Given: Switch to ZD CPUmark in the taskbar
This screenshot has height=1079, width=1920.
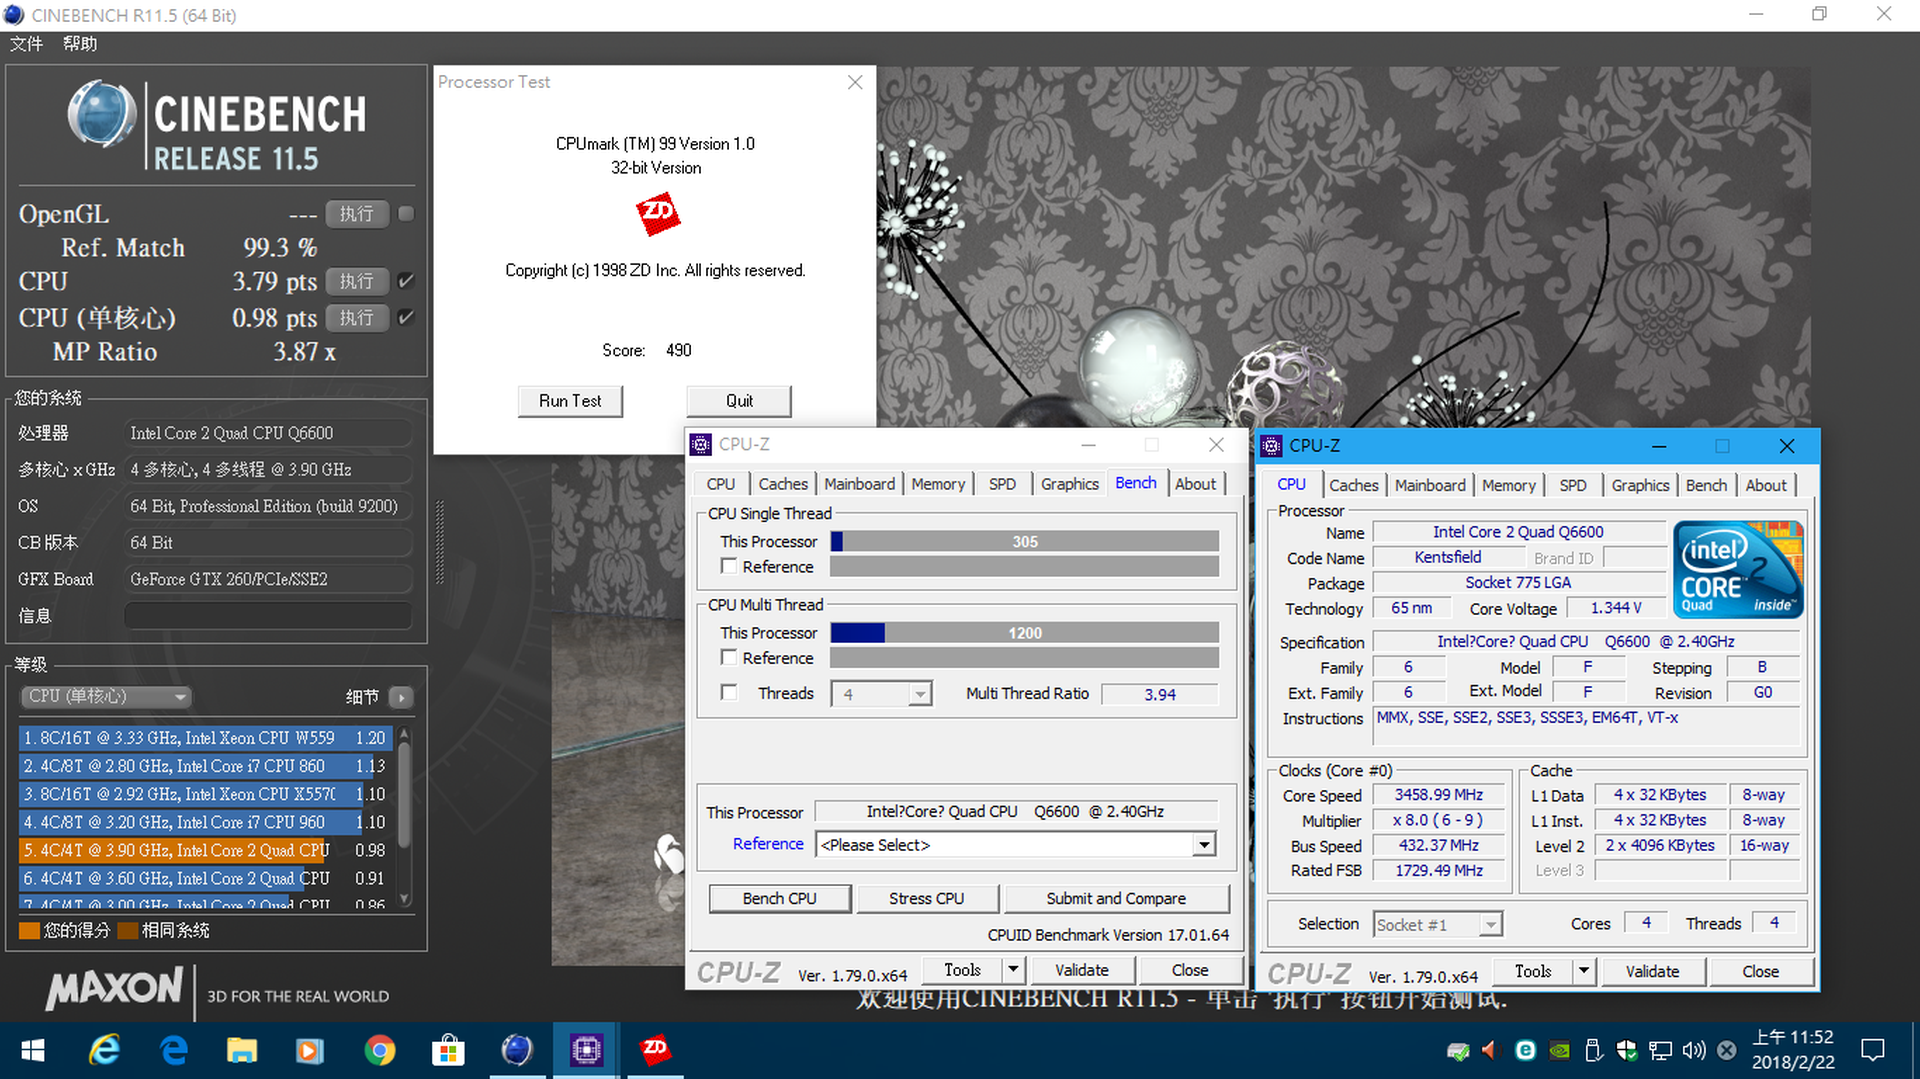Looking at the screenshot, I should (655, 1050).
